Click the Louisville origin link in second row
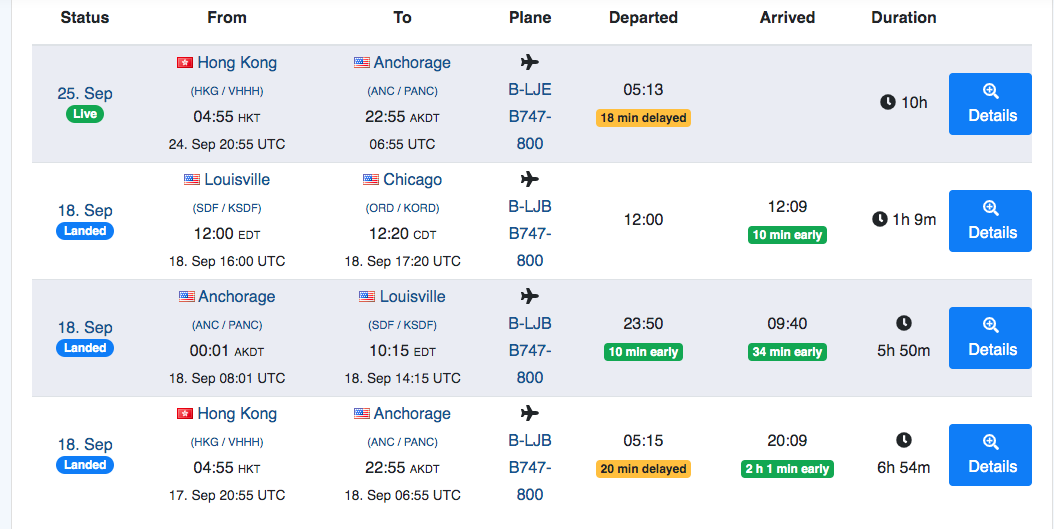Screen dimensions: 1054x529 point(237,180)
